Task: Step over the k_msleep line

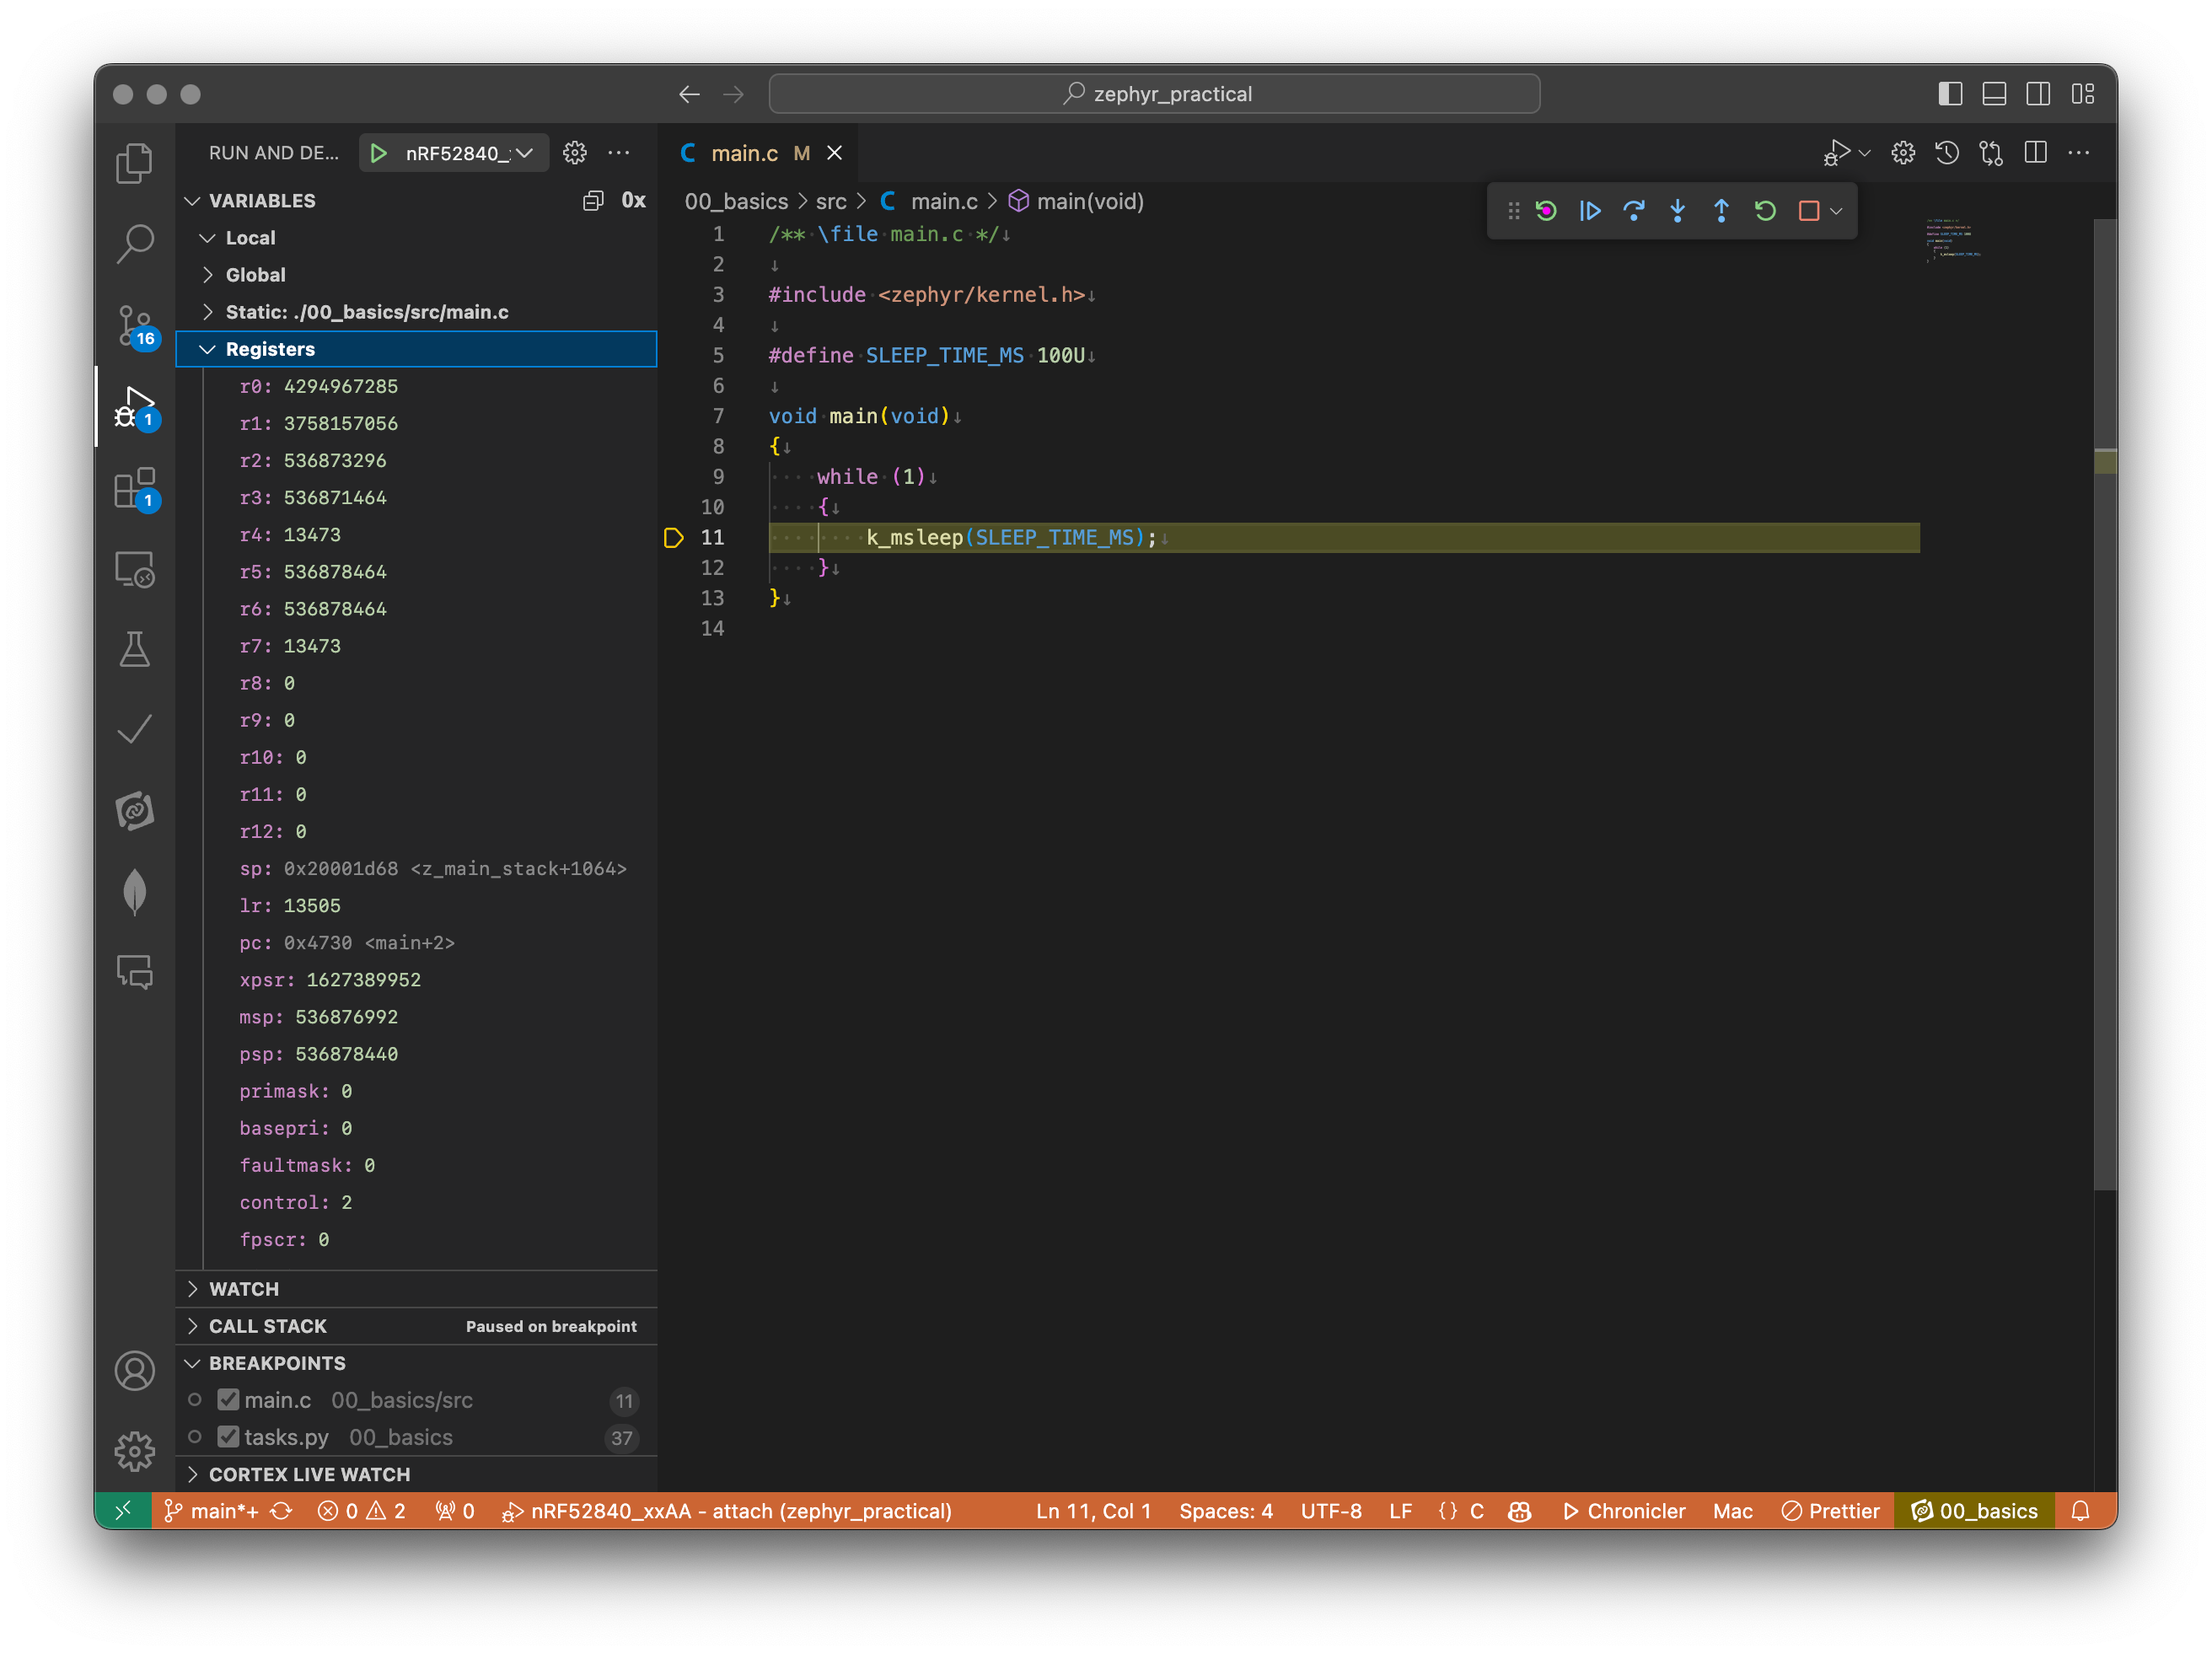Action: (1634, 210)
